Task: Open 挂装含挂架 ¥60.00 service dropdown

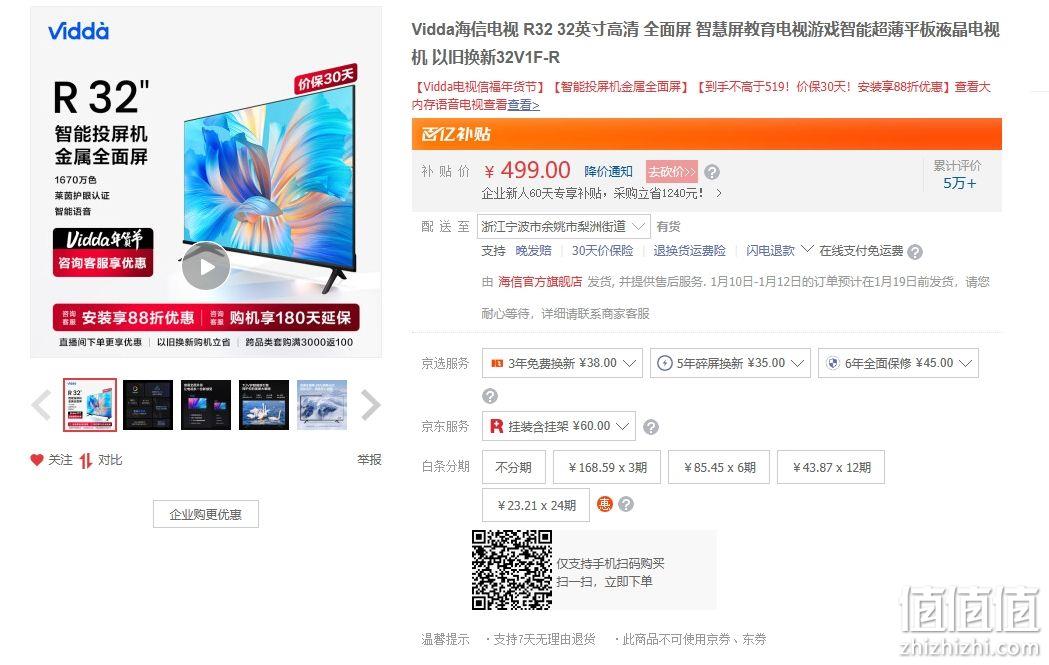Action: pos(559,426)
